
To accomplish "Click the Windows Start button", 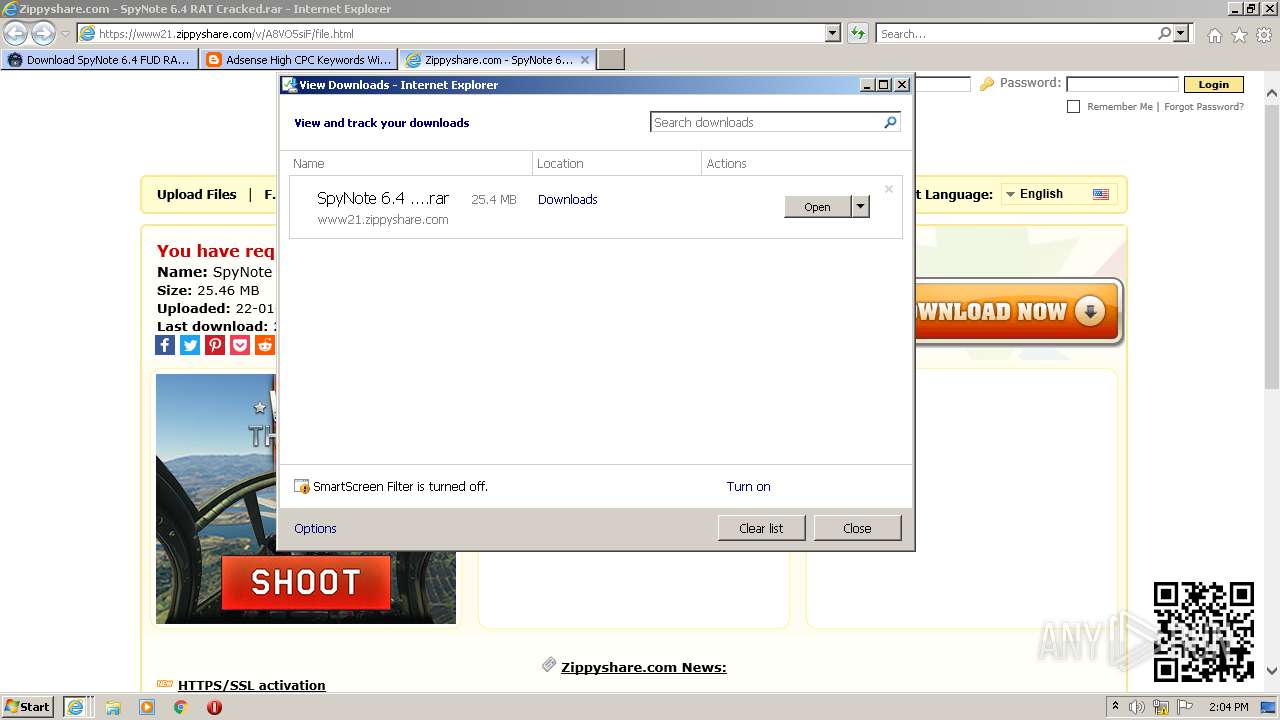I will point(28,706).
